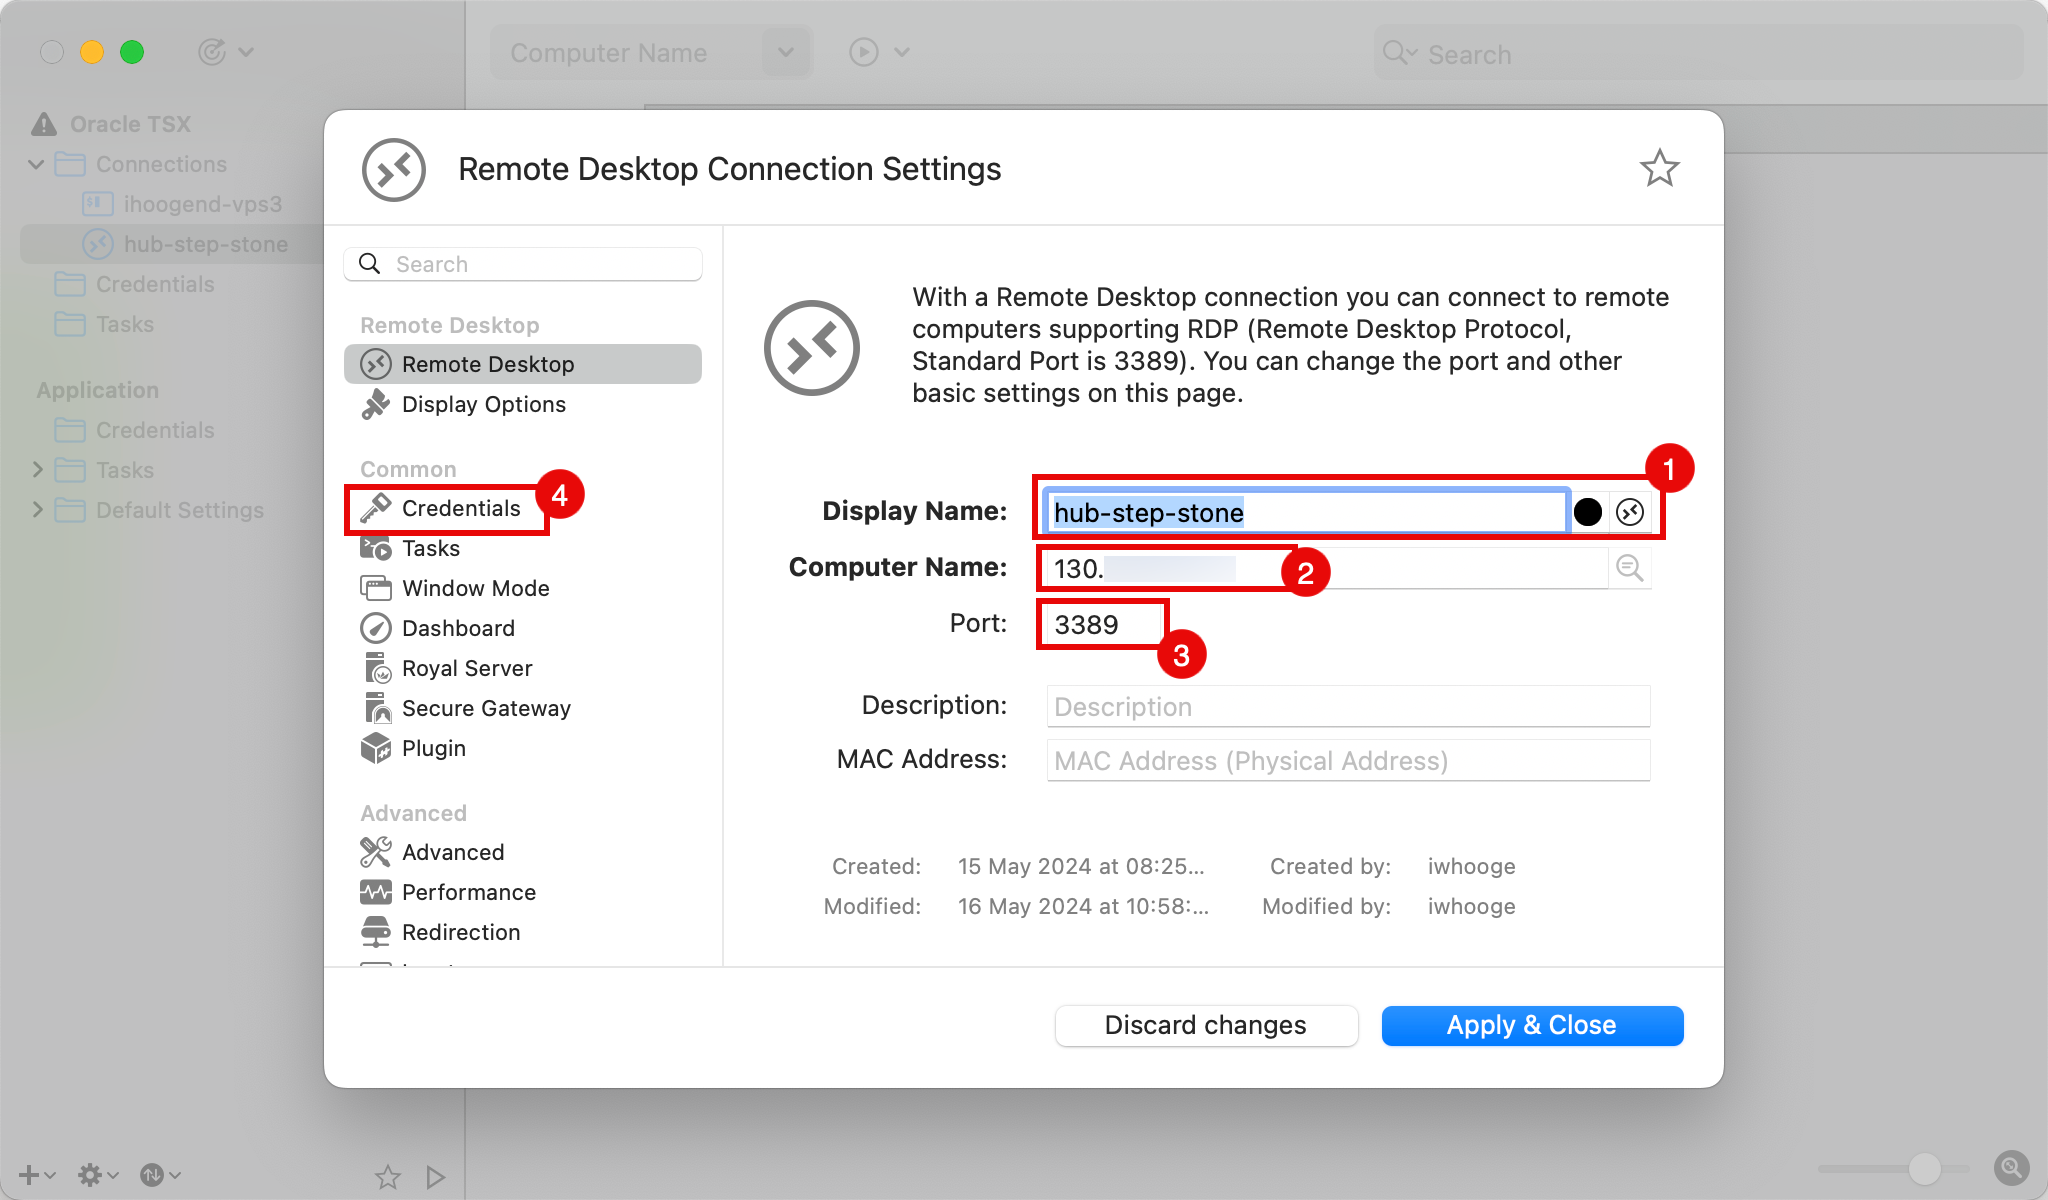Click the star/favorite icon top right
This screenshot has width=2048, height=1200.
click(x=1660, y=167)
